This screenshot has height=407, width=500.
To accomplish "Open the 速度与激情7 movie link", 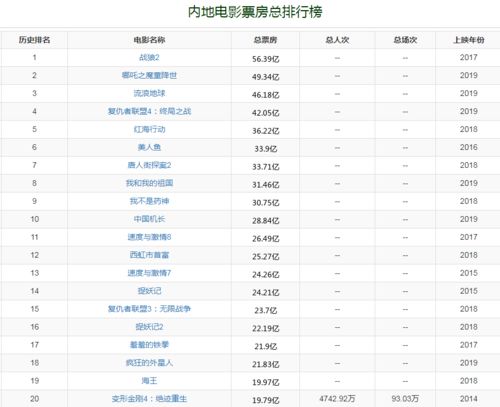I will [149, 273].
